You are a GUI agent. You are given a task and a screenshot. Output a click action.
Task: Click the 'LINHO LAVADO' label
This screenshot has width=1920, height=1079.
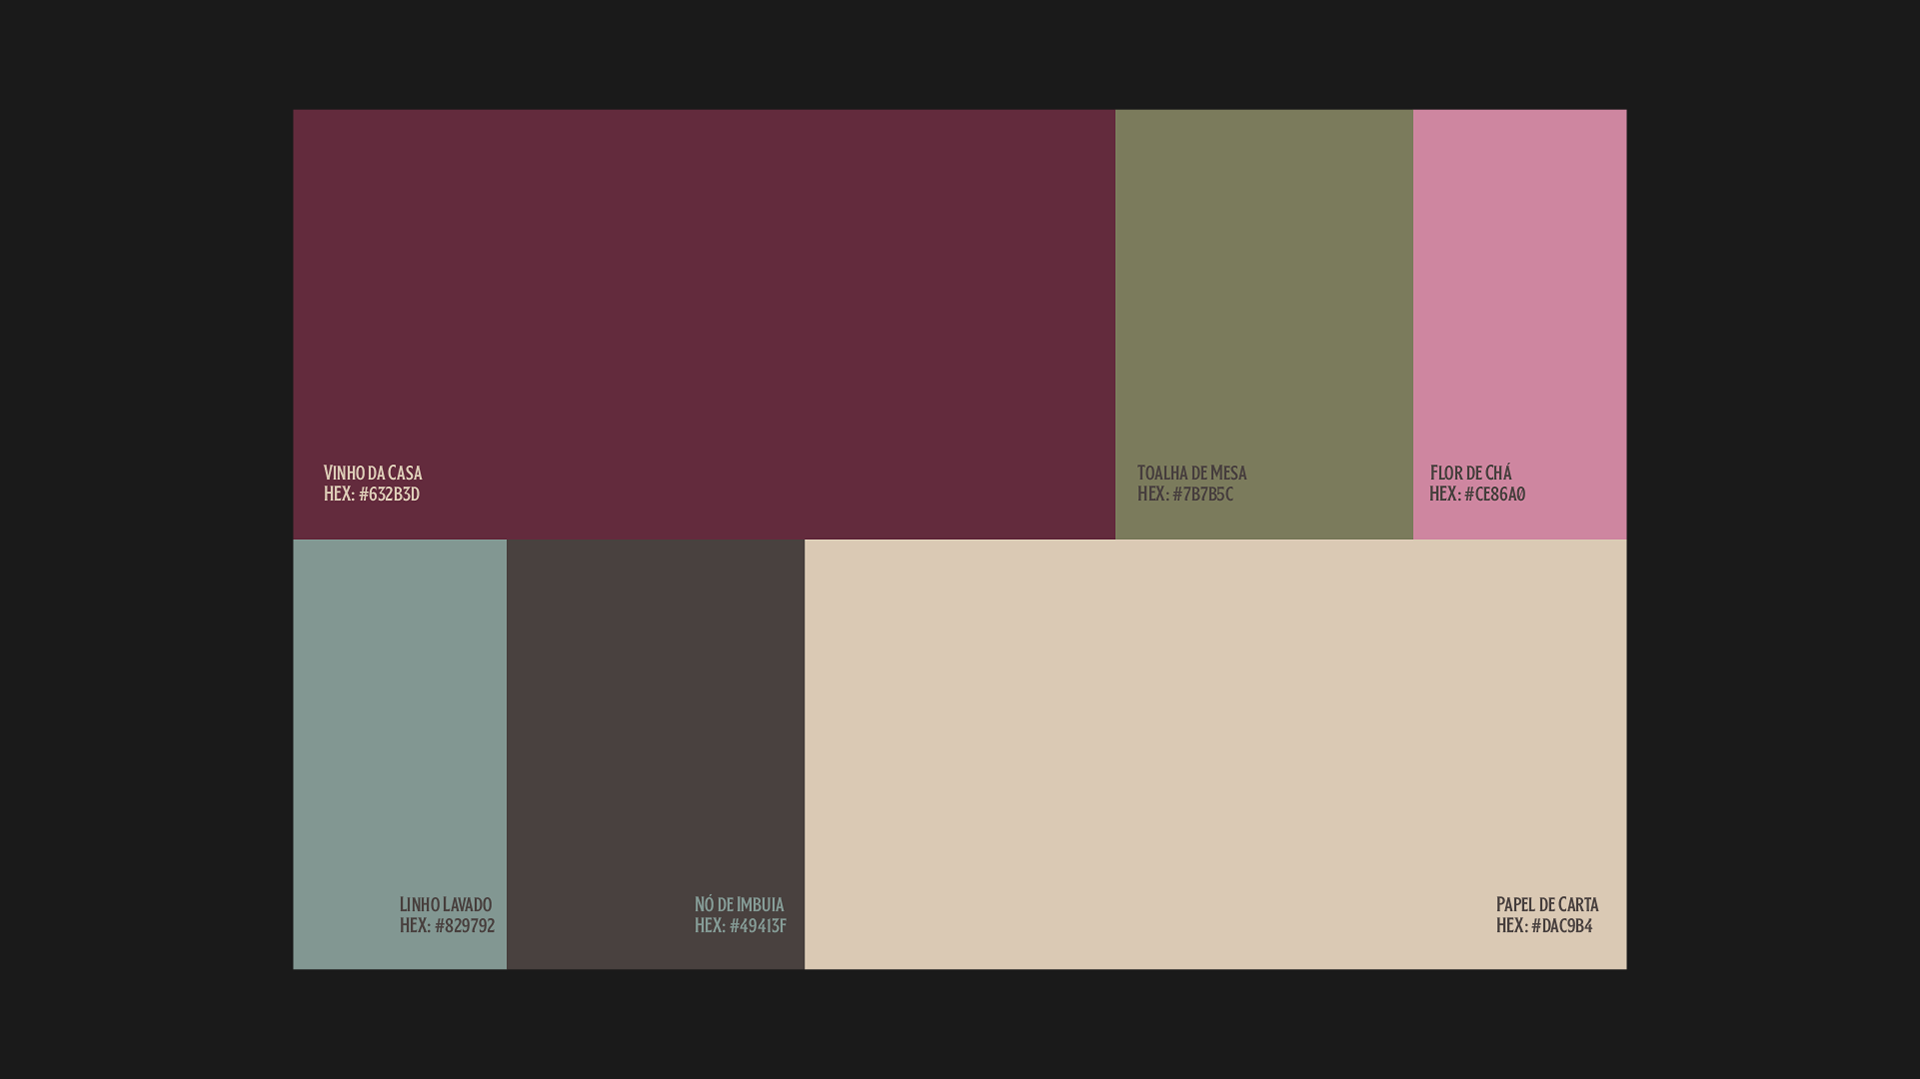coord(446,905)
